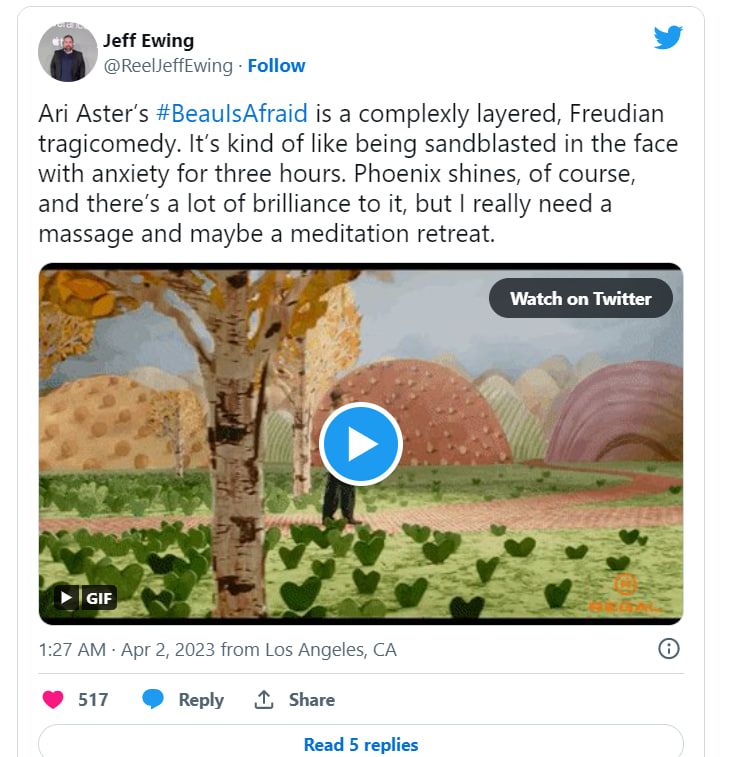Follow @ReelJeffEwing via the Follow link
Image resolution: width=739 pixels, height=757 pixels.
pos(276,66)
